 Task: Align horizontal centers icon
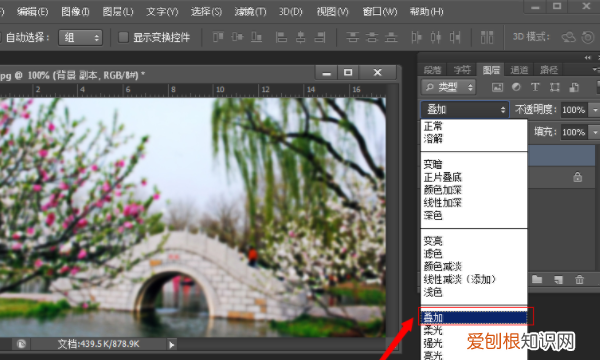pyautogui.click(x=301, y=37)
